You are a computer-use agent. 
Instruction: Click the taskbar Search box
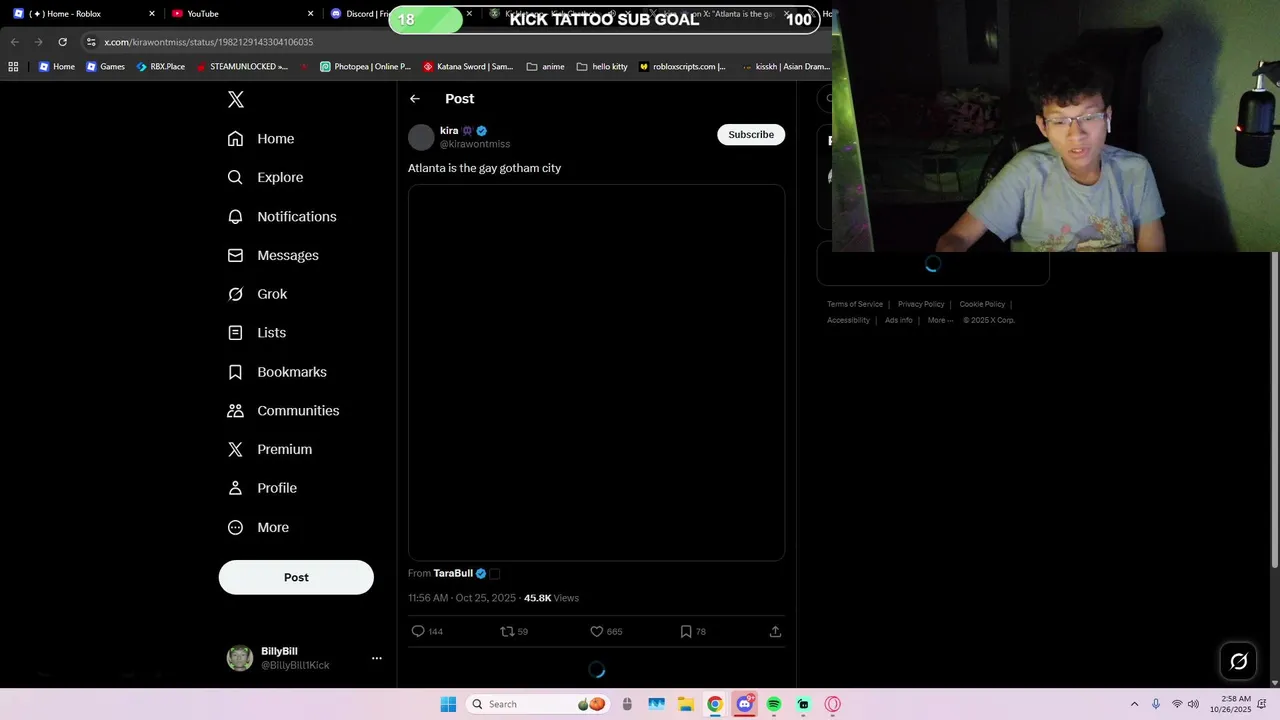(536, 704)
